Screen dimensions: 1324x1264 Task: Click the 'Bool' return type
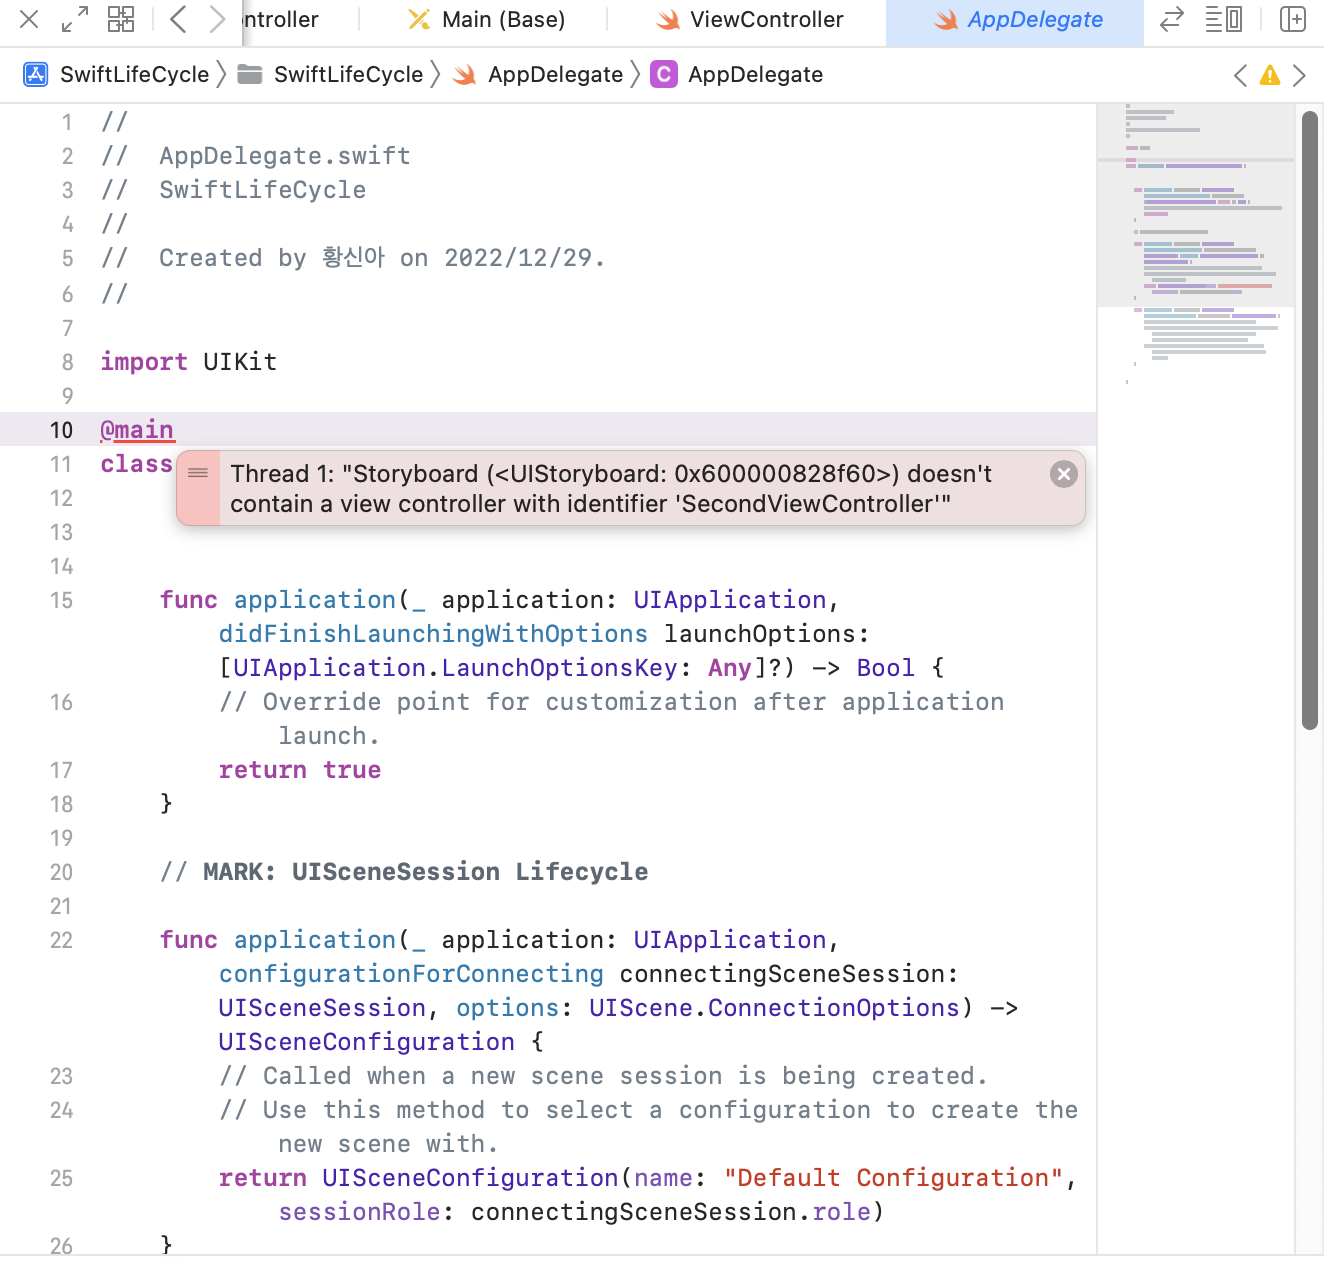[886, 668]
